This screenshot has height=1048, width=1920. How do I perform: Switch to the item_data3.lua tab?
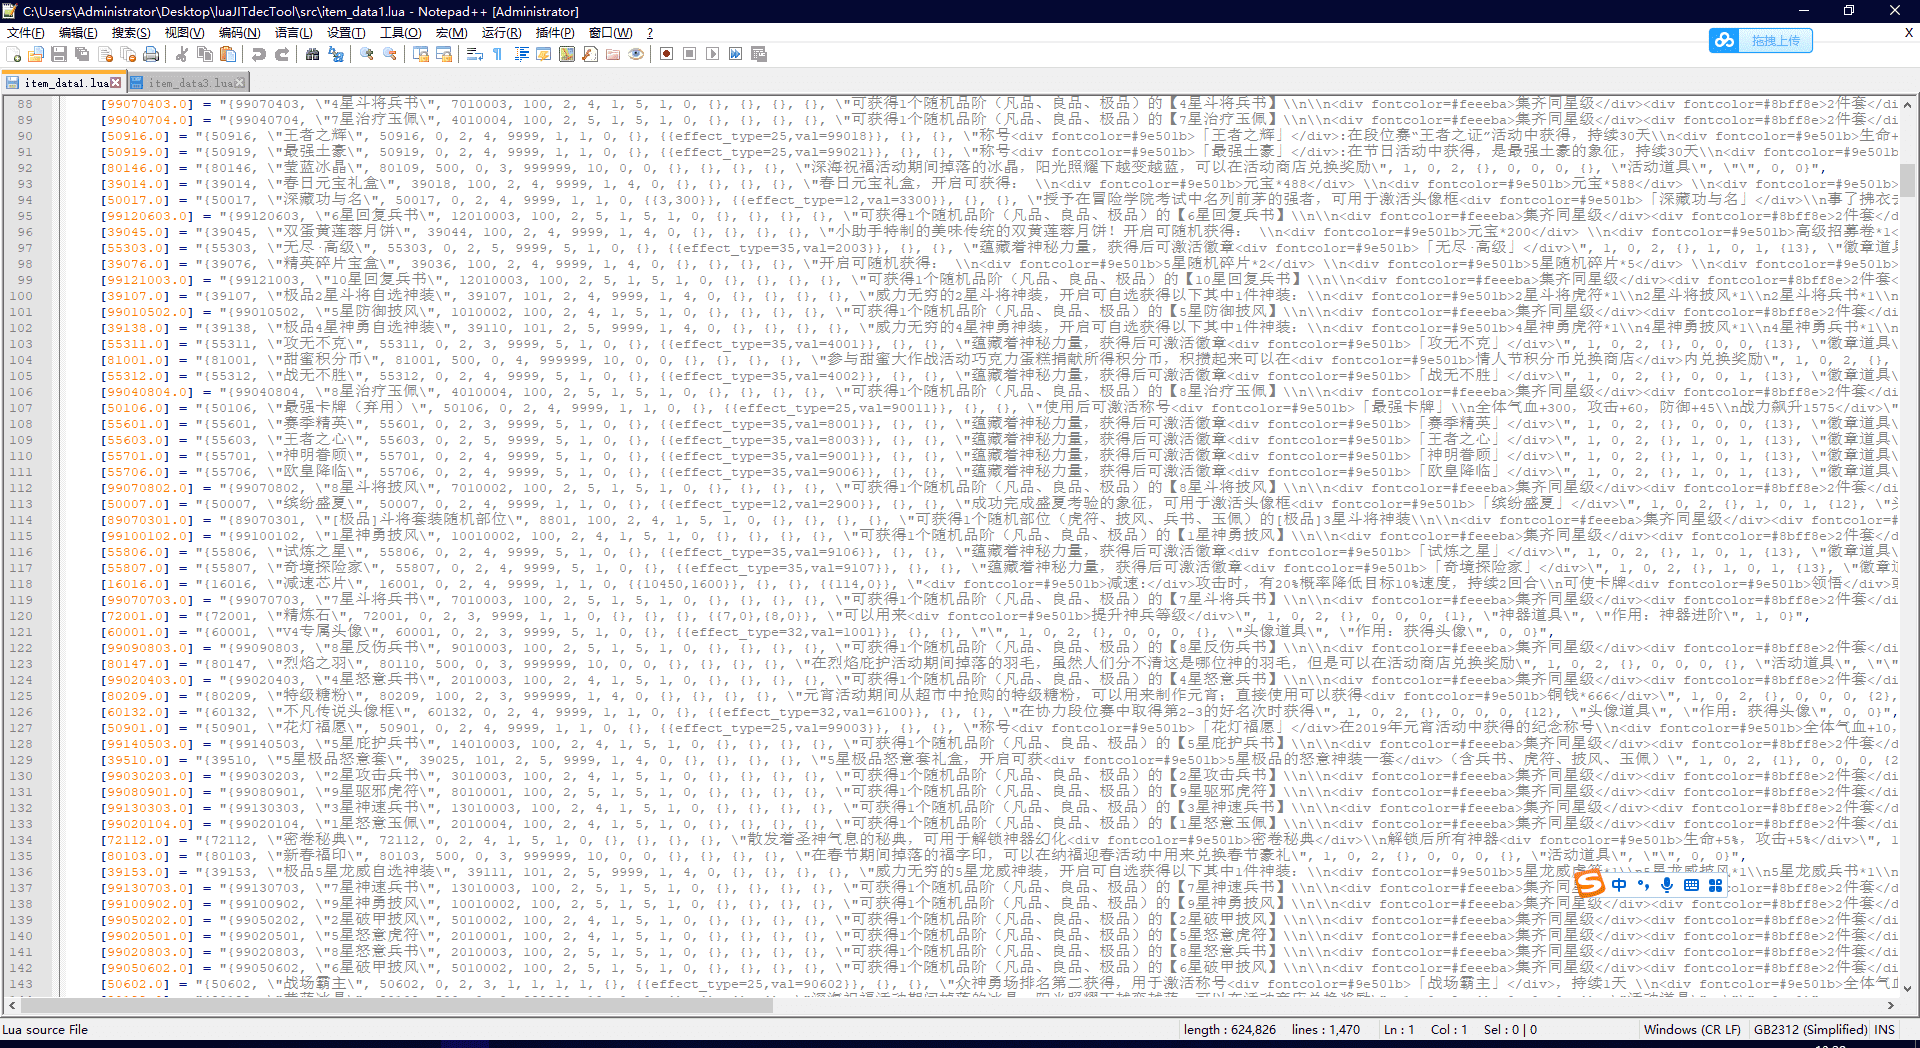[187, 83]
